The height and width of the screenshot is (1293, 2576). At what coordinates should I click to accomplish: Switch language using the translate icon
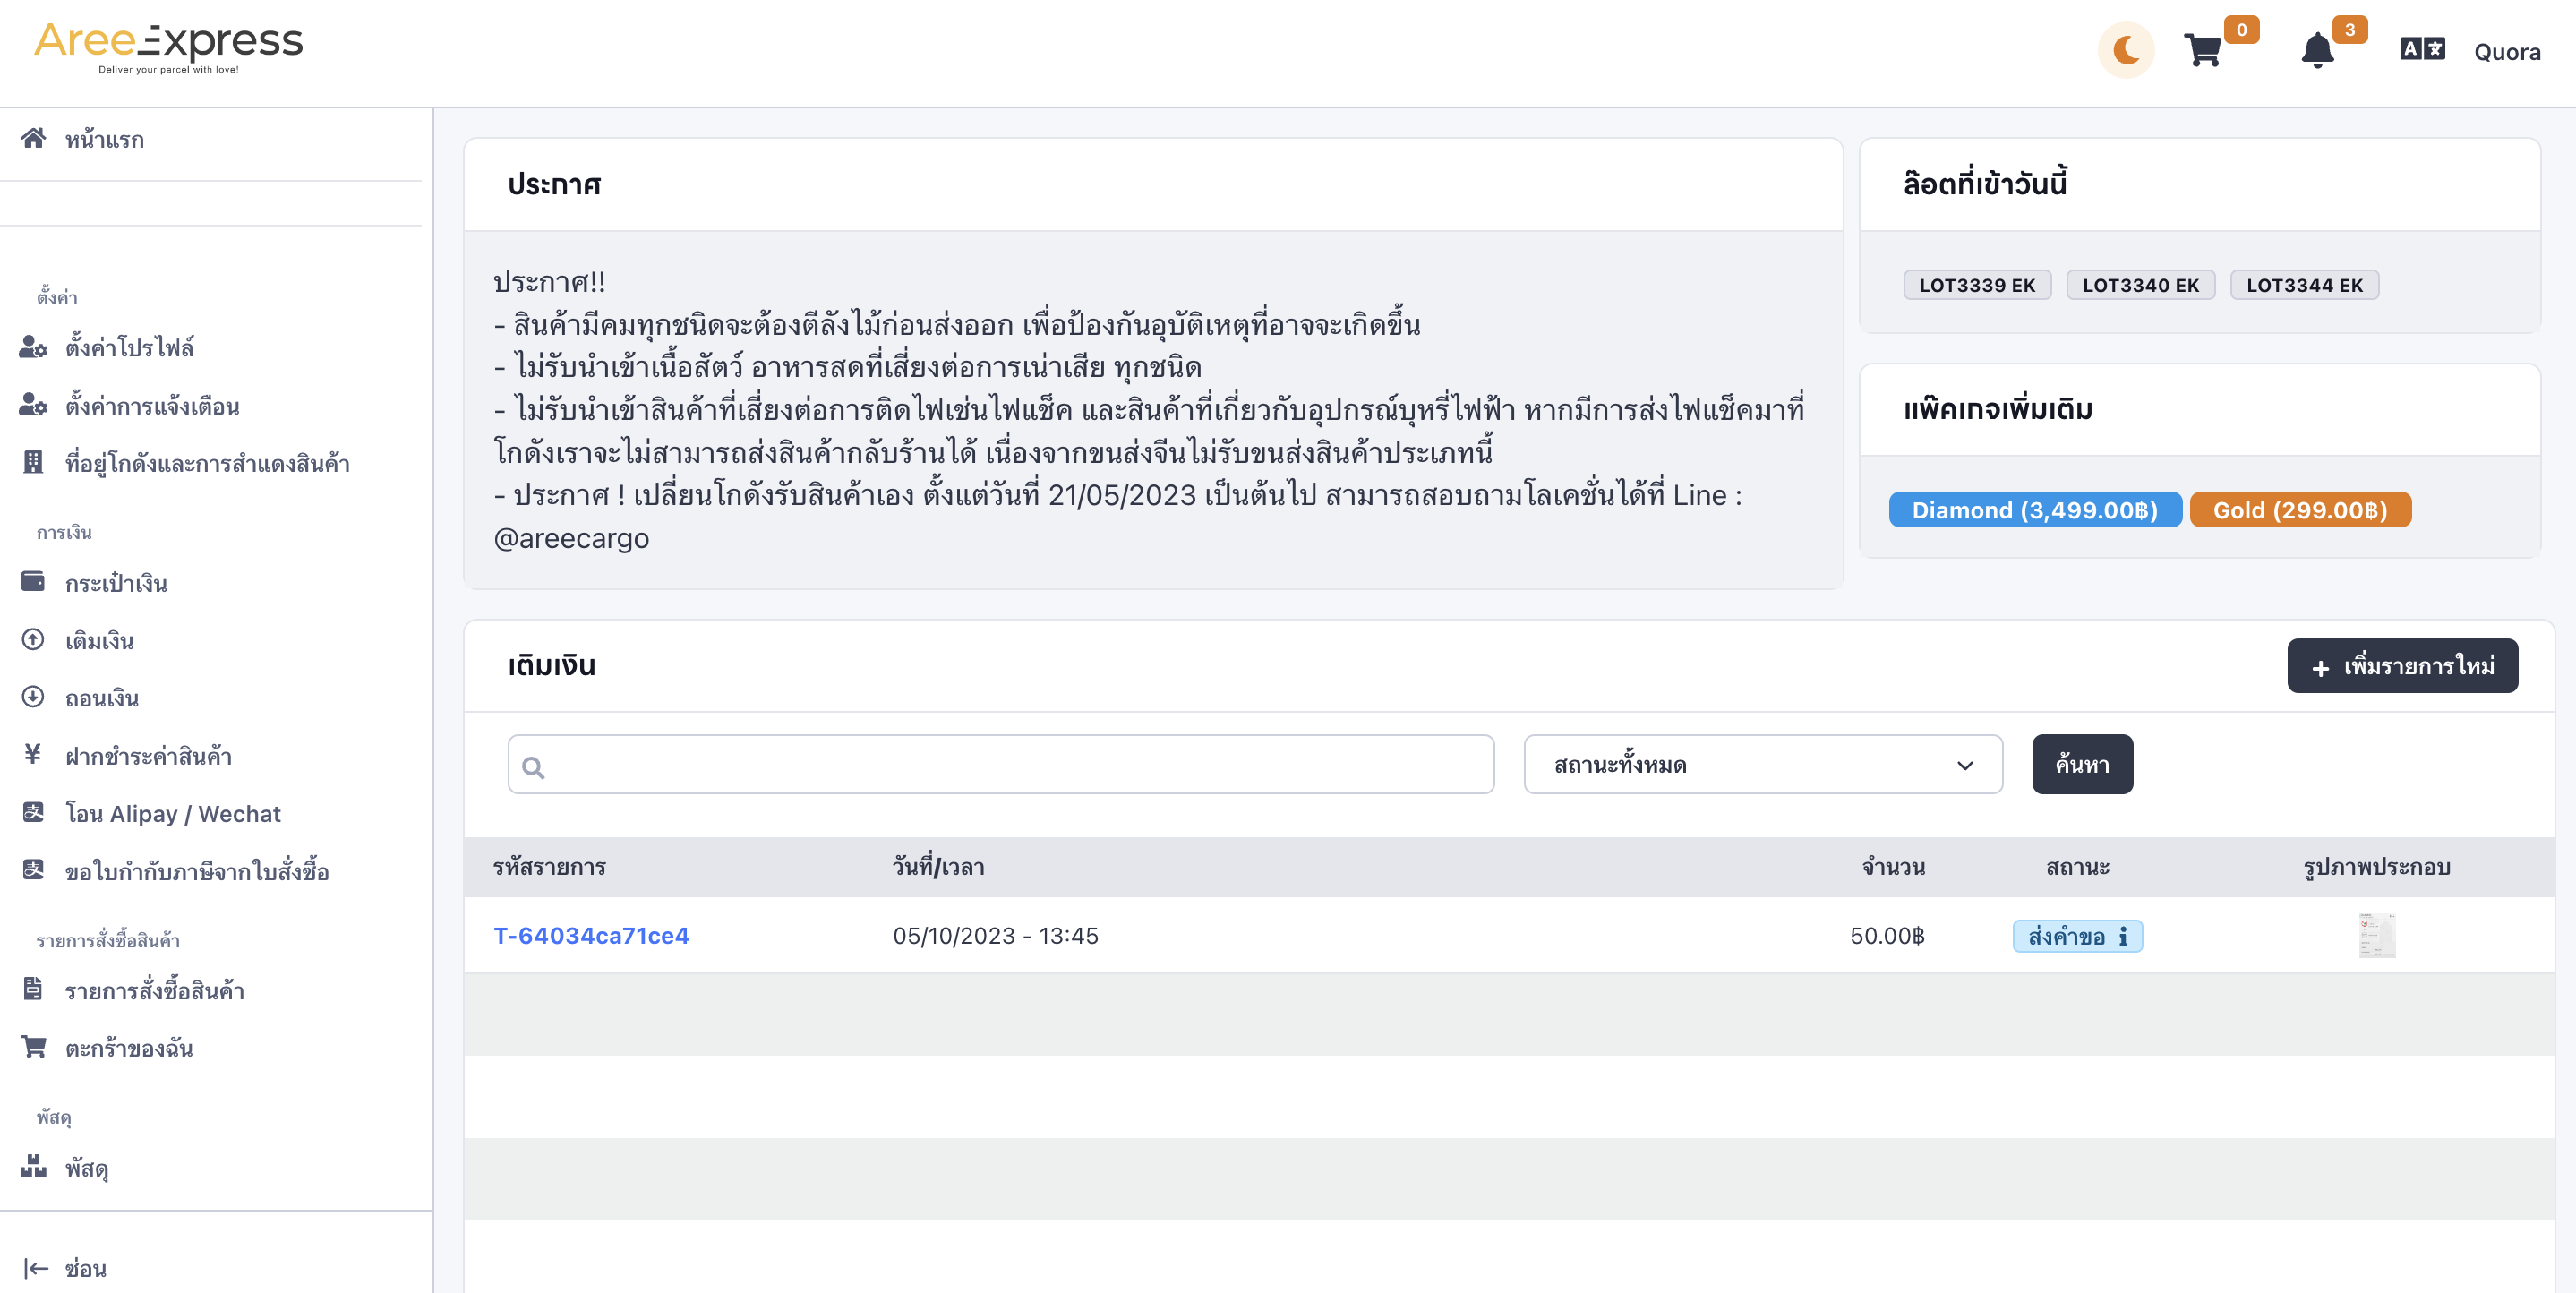(2422, 49)
